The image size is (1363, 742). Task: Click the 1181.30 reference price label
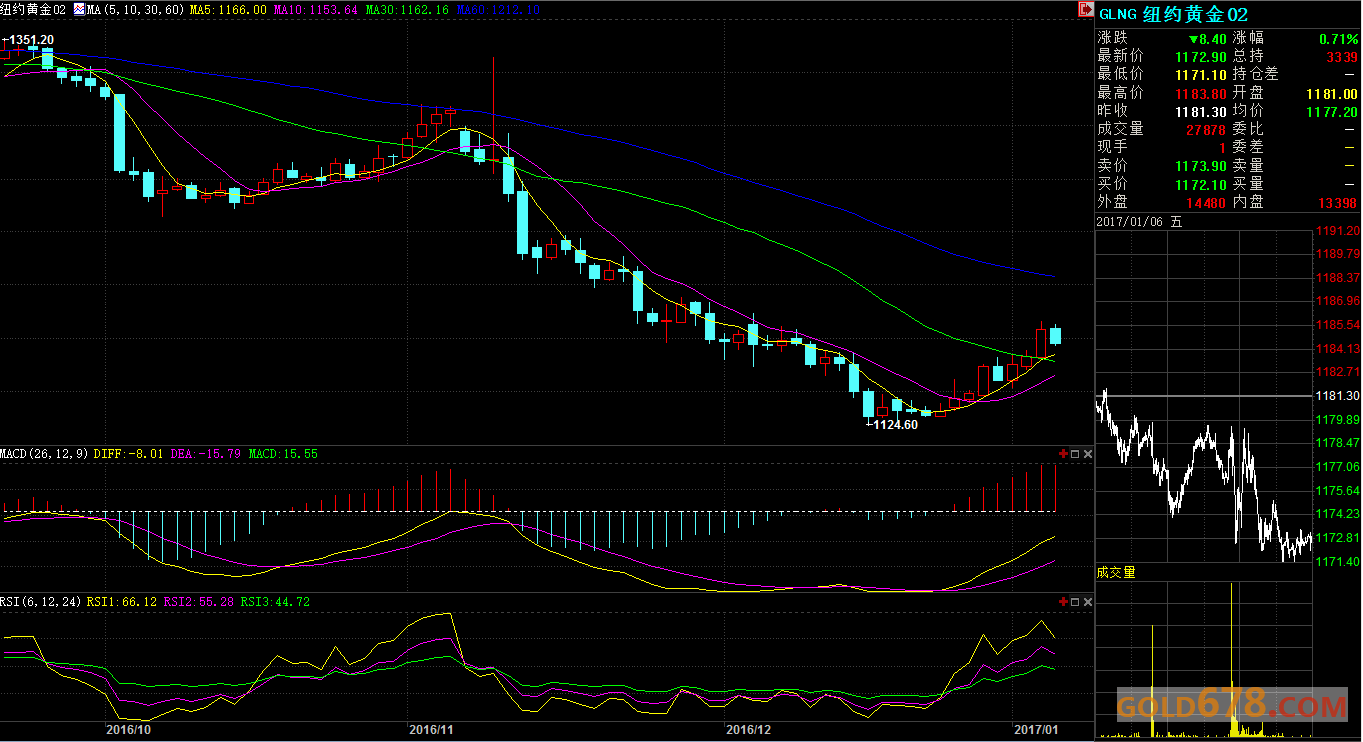coord(1338,396)
